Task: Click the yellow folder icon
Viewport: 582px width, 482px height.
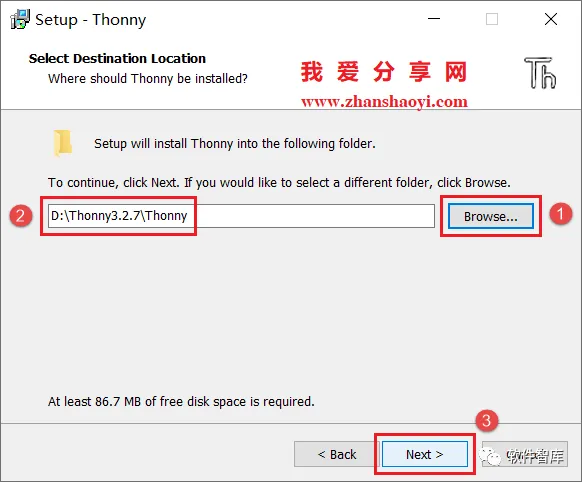Action: [63, 143]
